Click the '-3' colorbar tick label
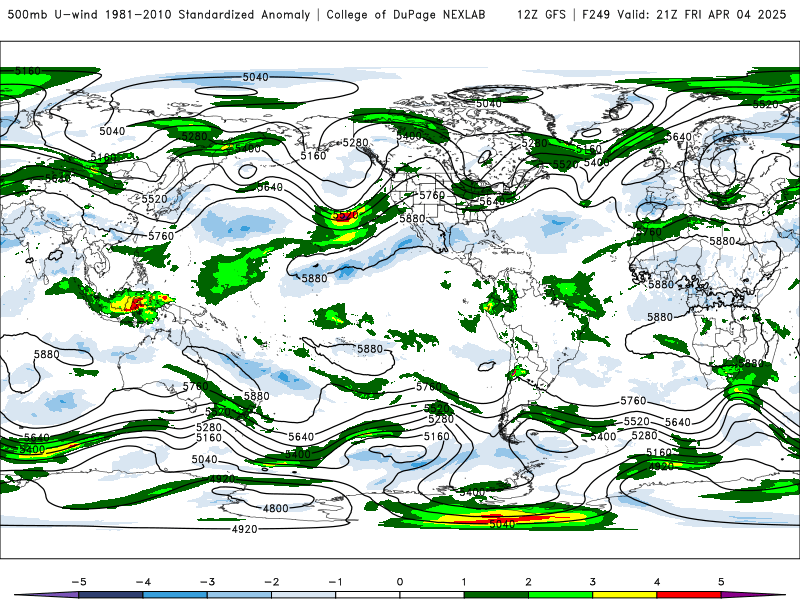The image size is (800, 600). (207, 582)
